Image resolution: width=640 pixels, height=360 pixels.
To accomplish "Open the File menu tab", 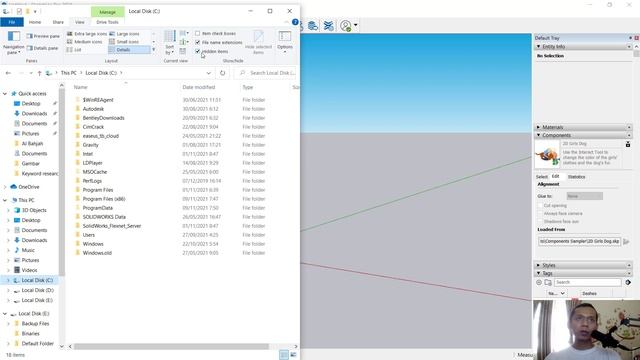I will tap(12, 22).
